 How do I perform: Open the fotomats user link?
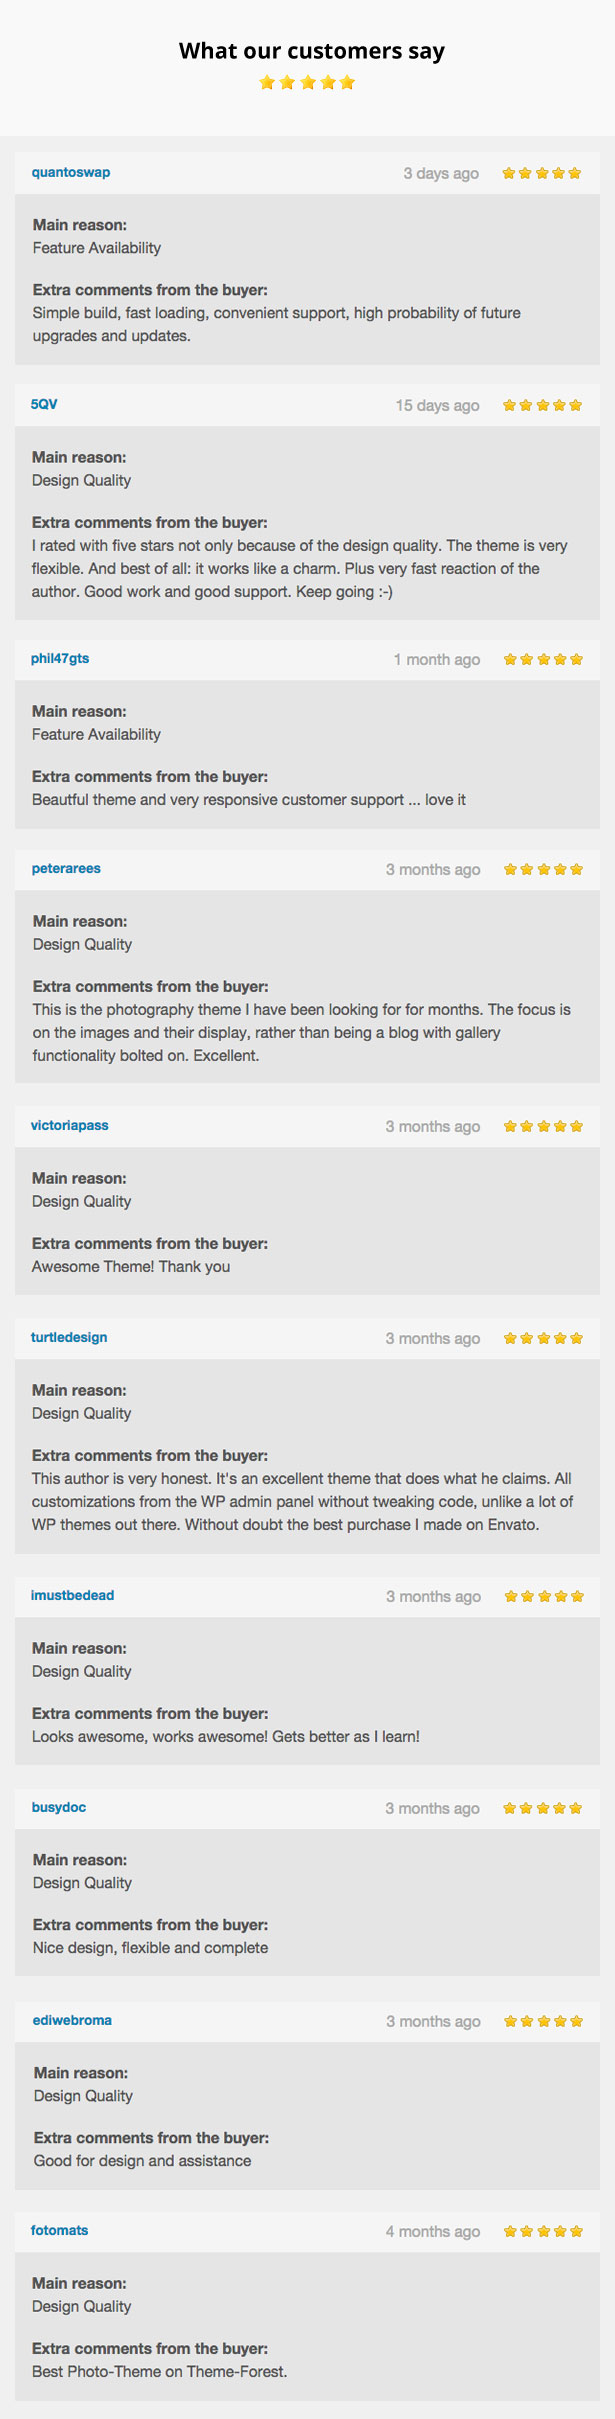pyautogui.click(x=59, y=2230)
